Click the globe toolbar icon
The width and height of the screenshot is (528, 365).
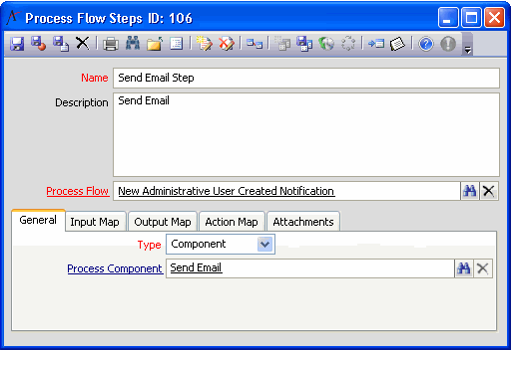(326, 44)
